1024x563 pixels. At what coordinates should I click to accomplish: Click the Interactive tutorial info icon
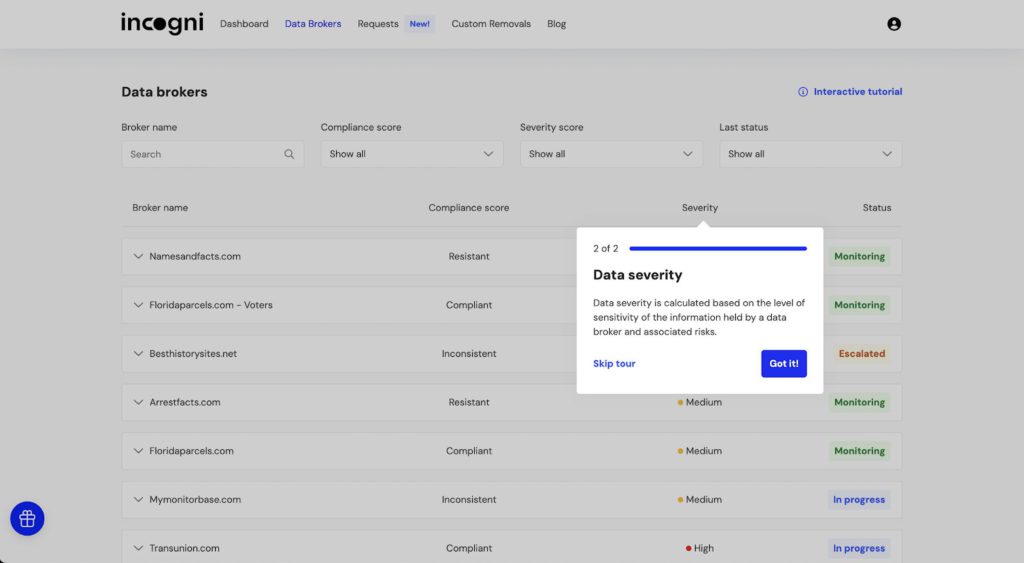[802, 92]
